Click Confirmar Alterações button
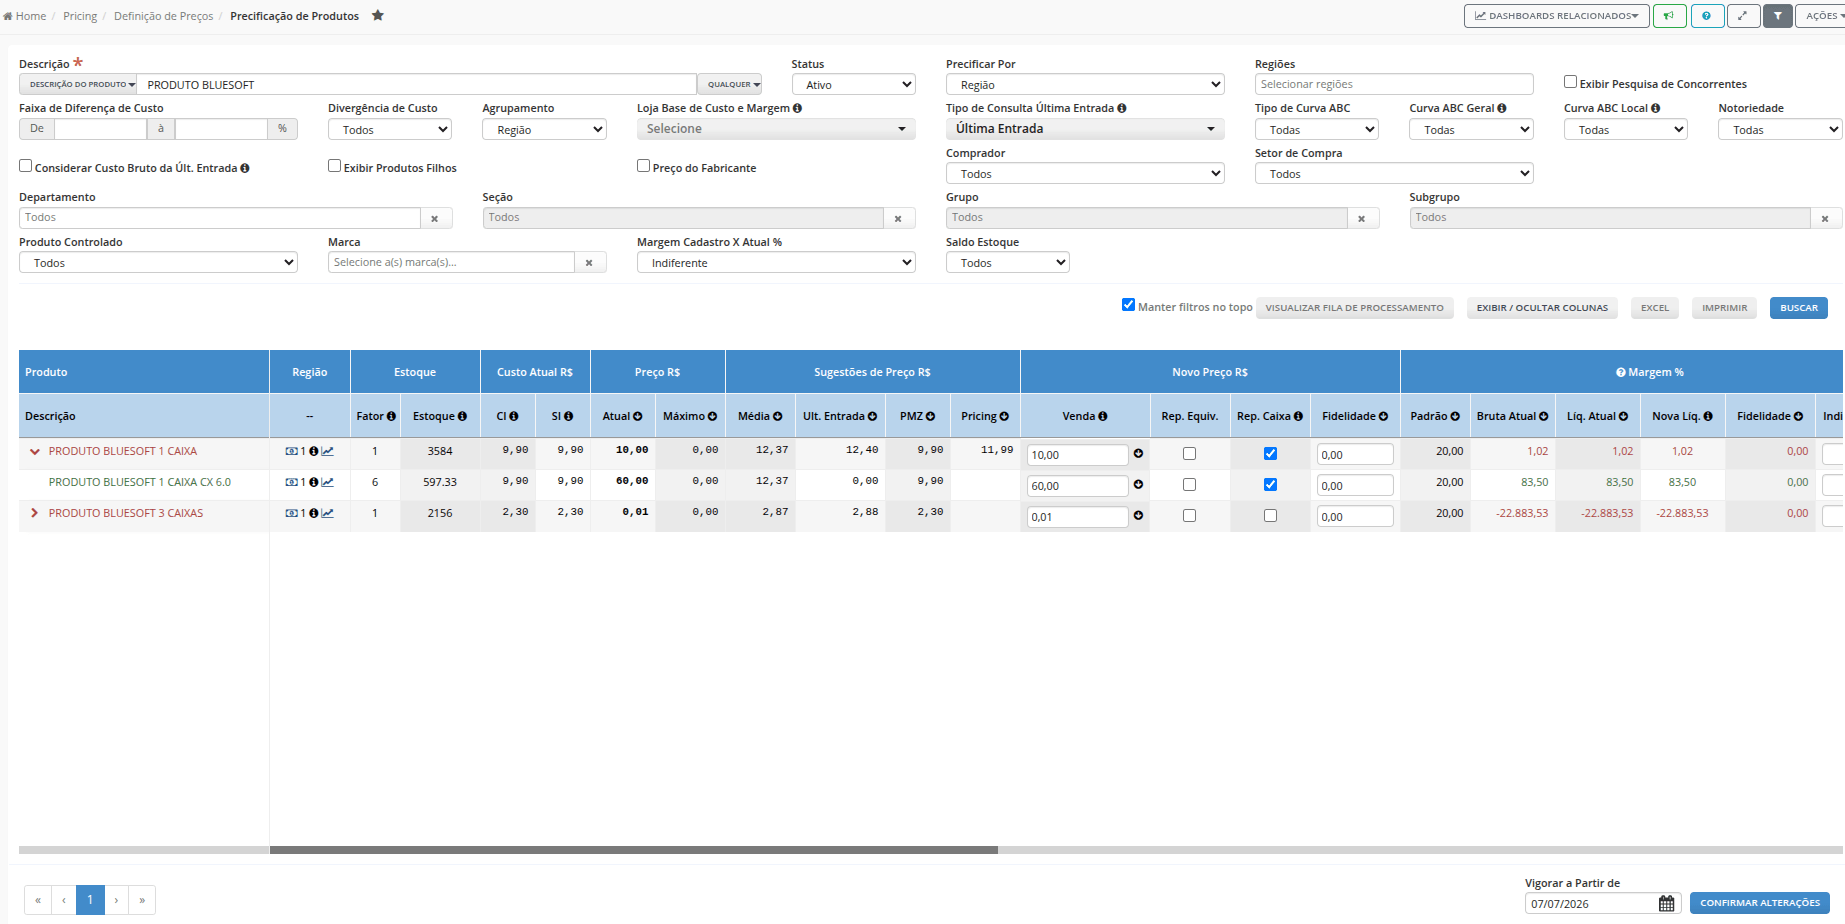The image size is (1845, 924). (1759, 903)
